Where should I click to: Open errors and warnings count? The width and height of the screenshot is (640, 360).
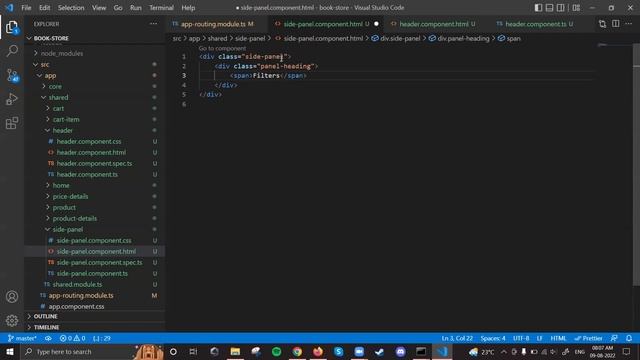72,338
